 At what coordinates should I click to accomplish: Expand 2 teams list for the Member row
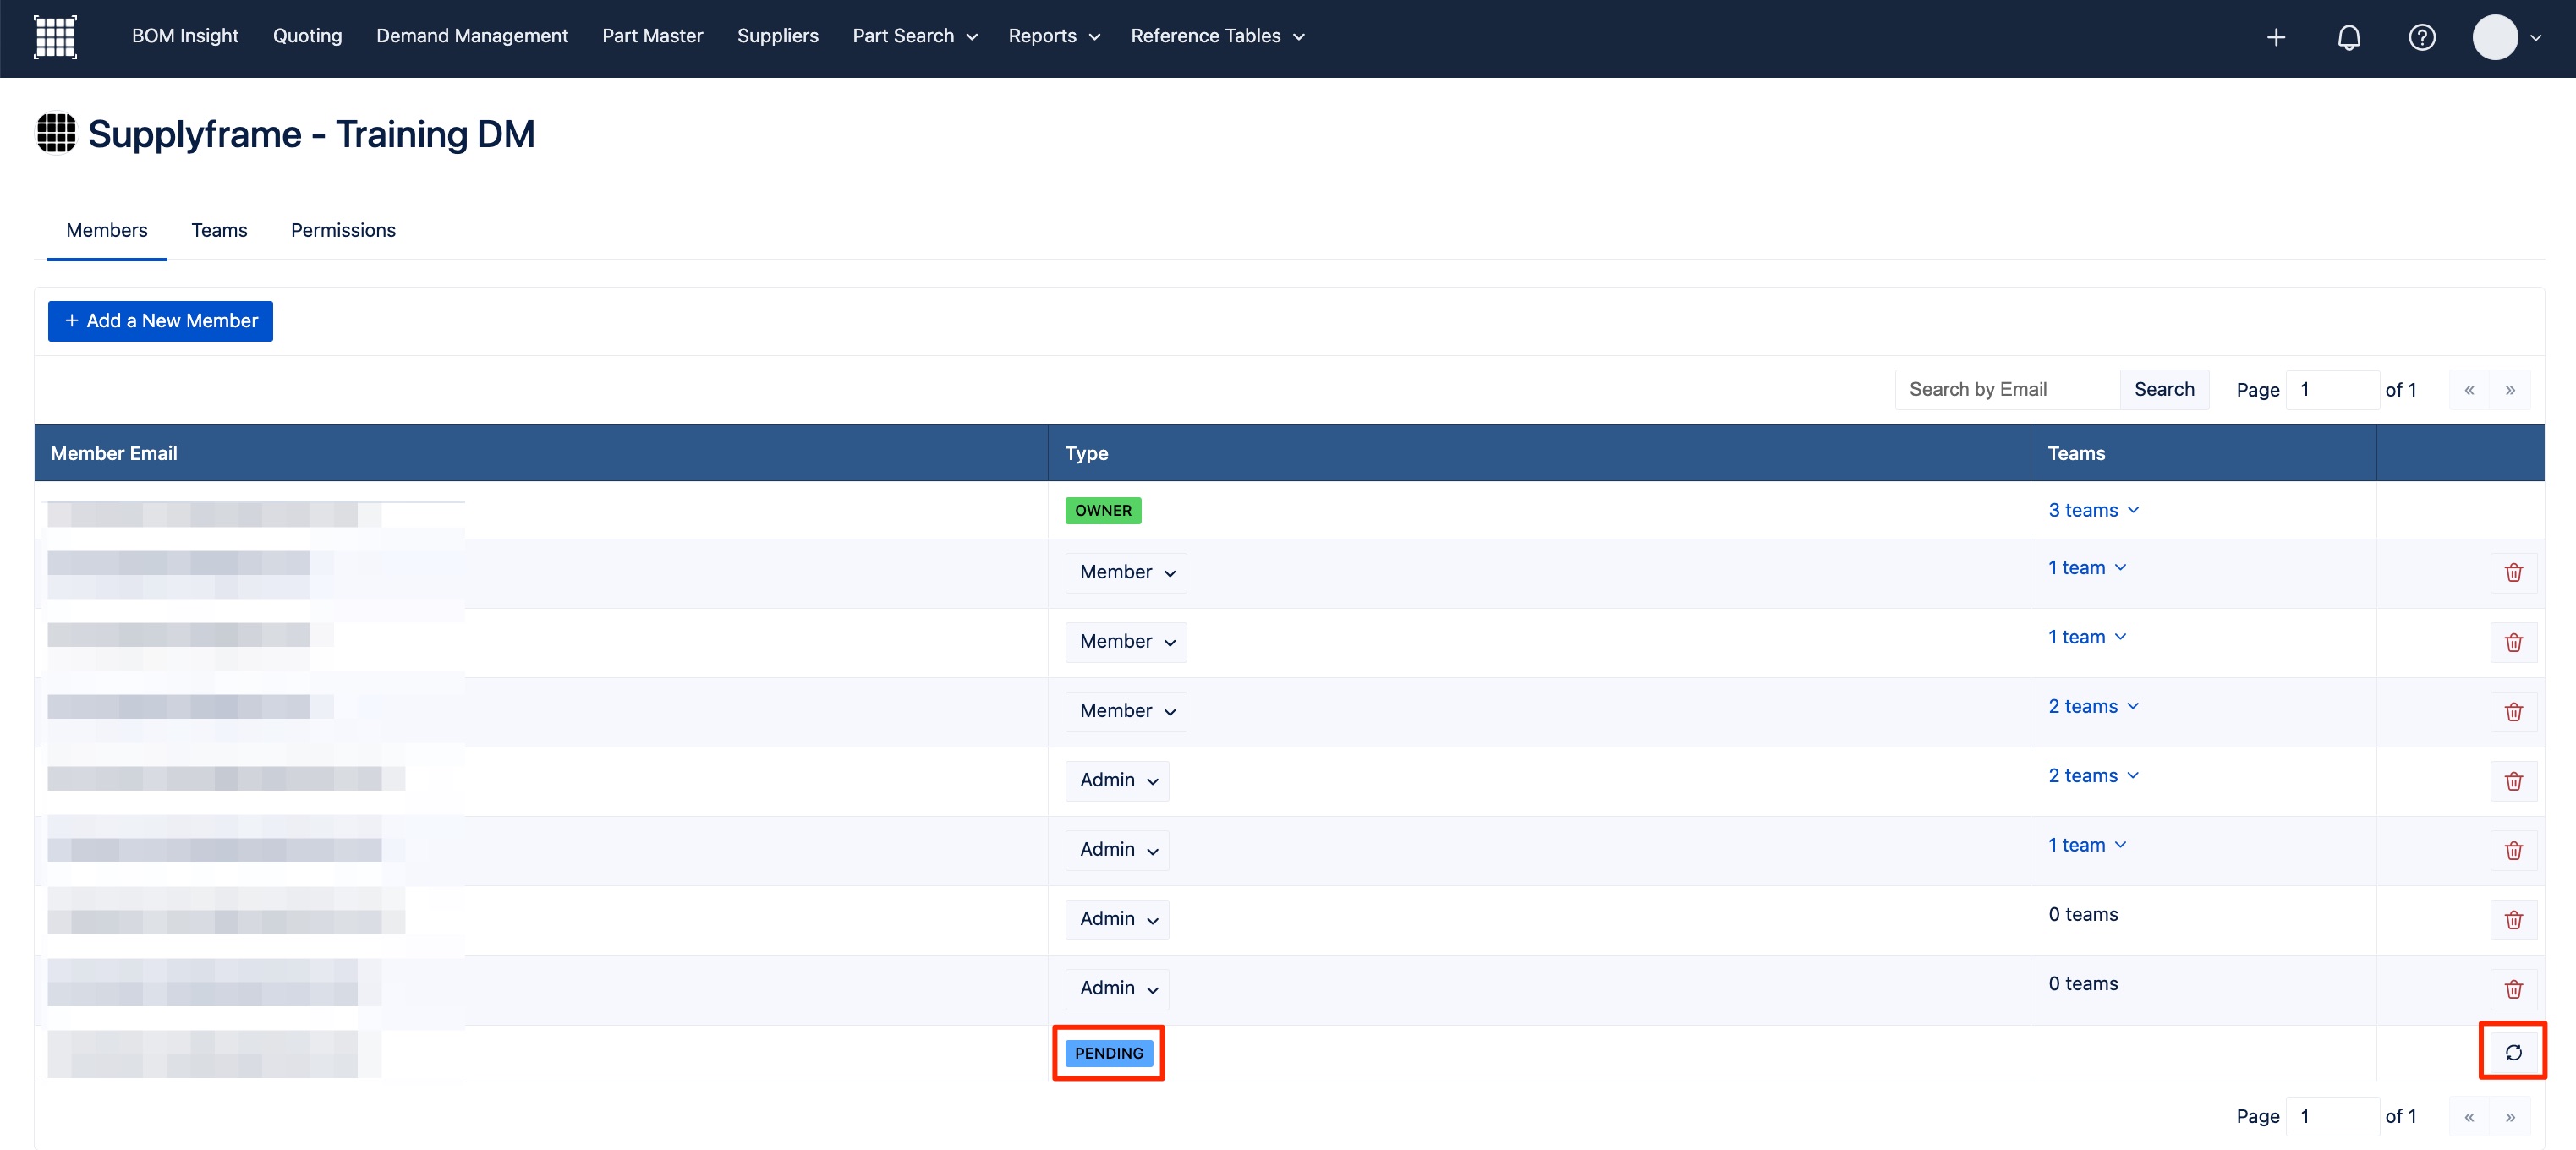pos(2093,706)
